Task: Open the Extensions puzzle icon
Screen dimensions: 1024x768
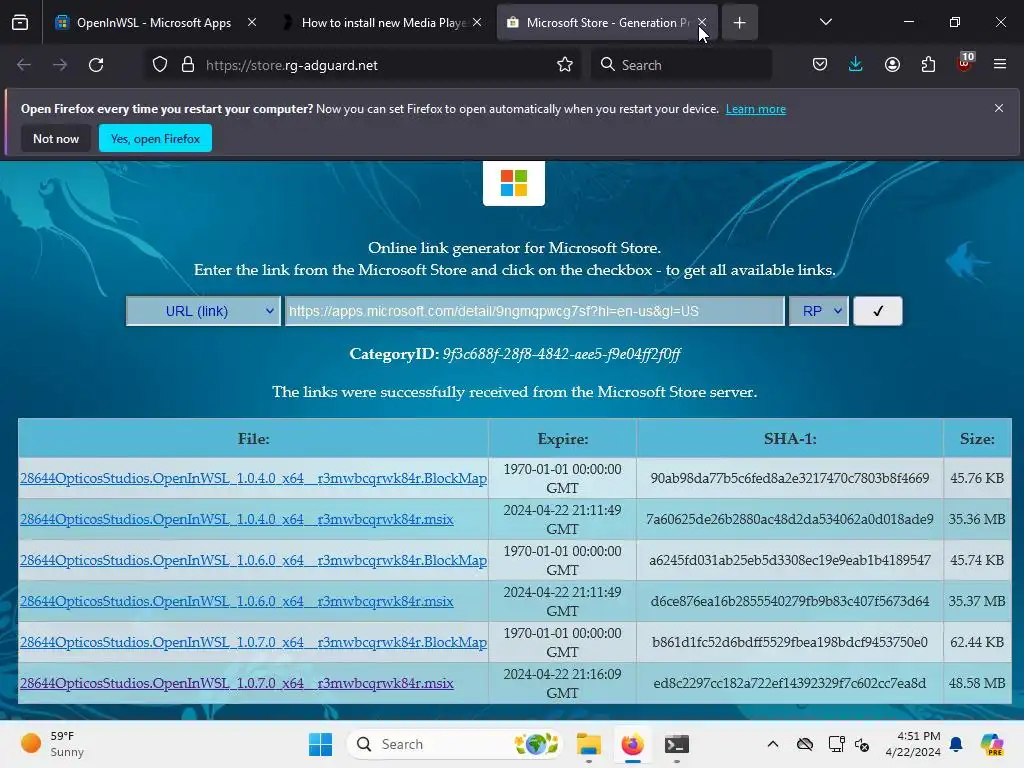Action: click(928, 65)
